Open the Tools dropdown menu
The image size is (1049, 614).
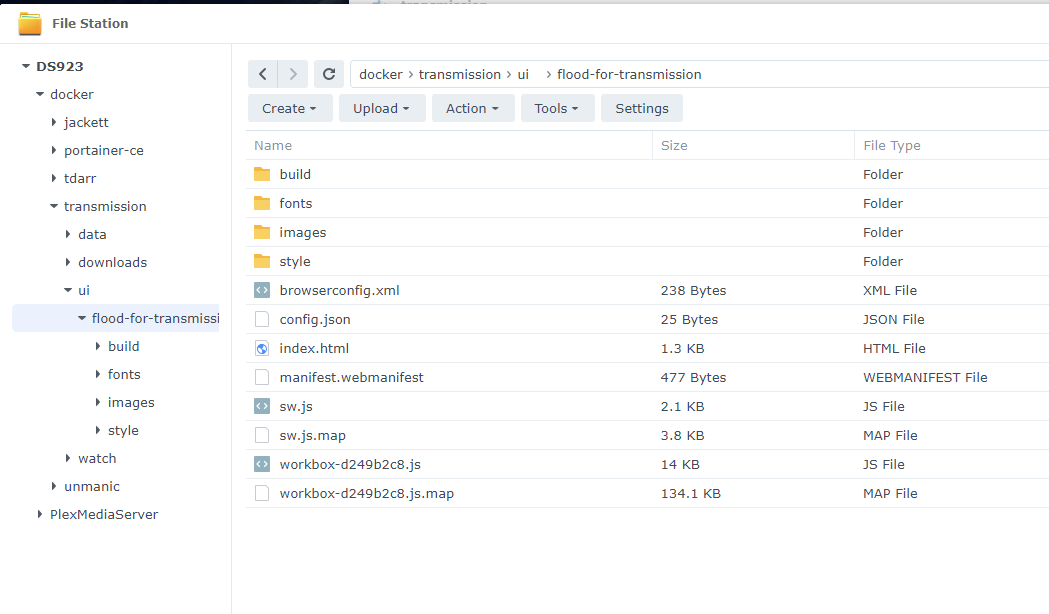pos(557,108)
